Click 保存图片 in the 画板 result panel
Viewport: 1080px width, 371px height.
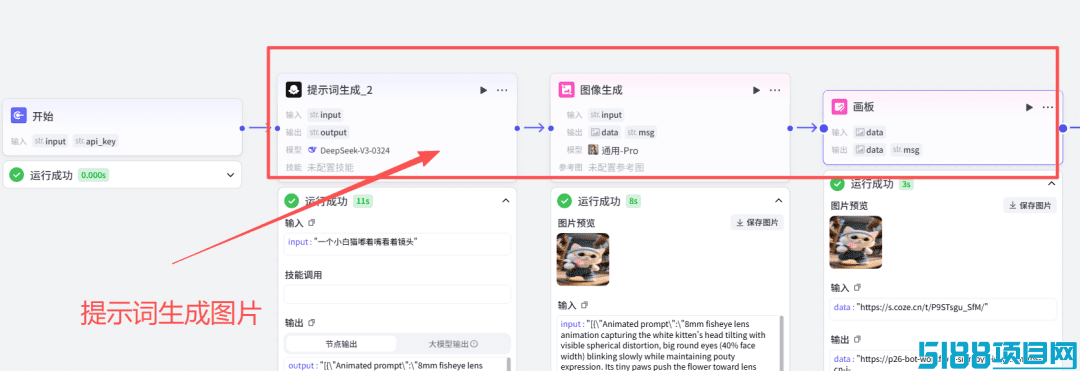pos(1030,205)
